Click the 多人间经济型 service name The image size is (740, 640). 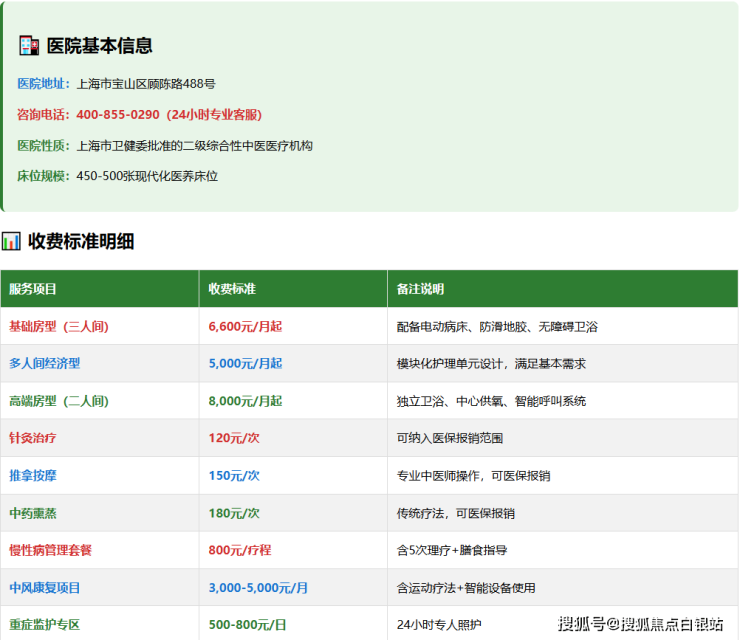tap(44, 363)
